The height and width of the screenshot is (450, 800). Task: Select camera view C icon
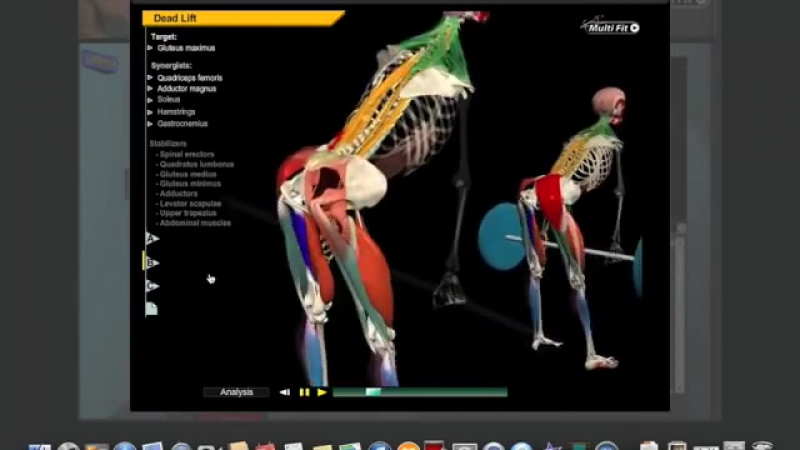pos(151,286)
